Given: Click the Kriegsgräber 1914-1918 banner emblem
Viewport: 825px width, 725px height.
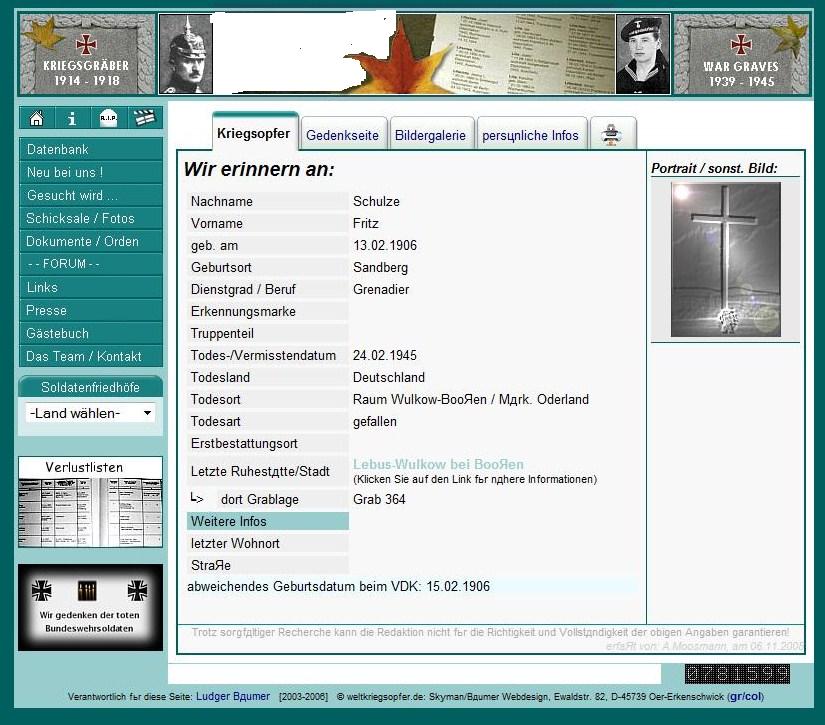Looking at the screenshot, I should [x=87, y=55].
